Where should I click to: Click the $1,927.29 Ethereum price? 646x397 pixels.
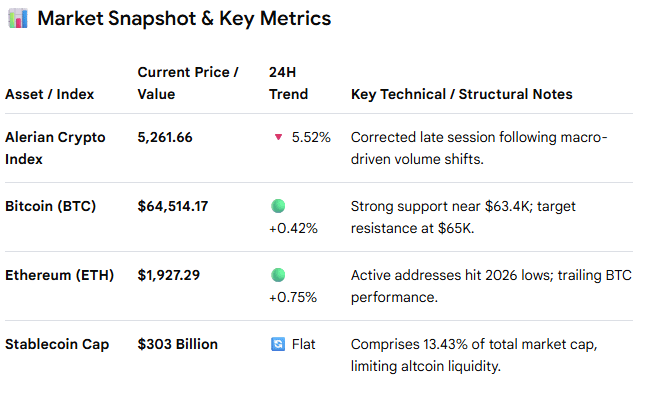pyautogui.click(x=169, y=275)
